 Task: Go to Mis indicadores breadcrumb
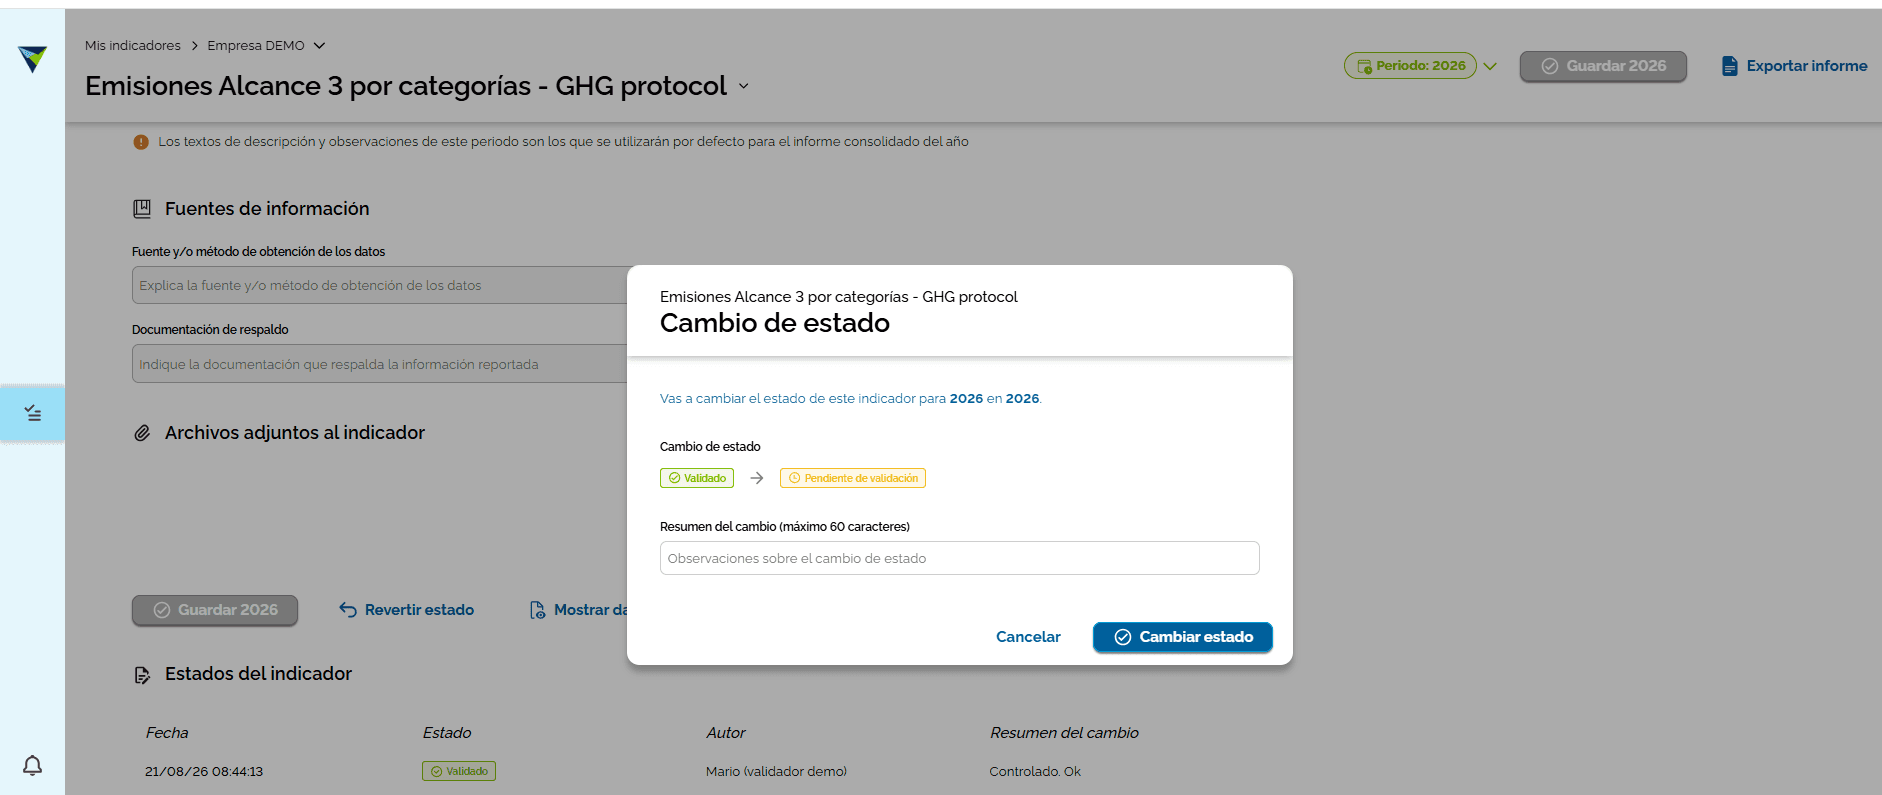pos(133,46)
